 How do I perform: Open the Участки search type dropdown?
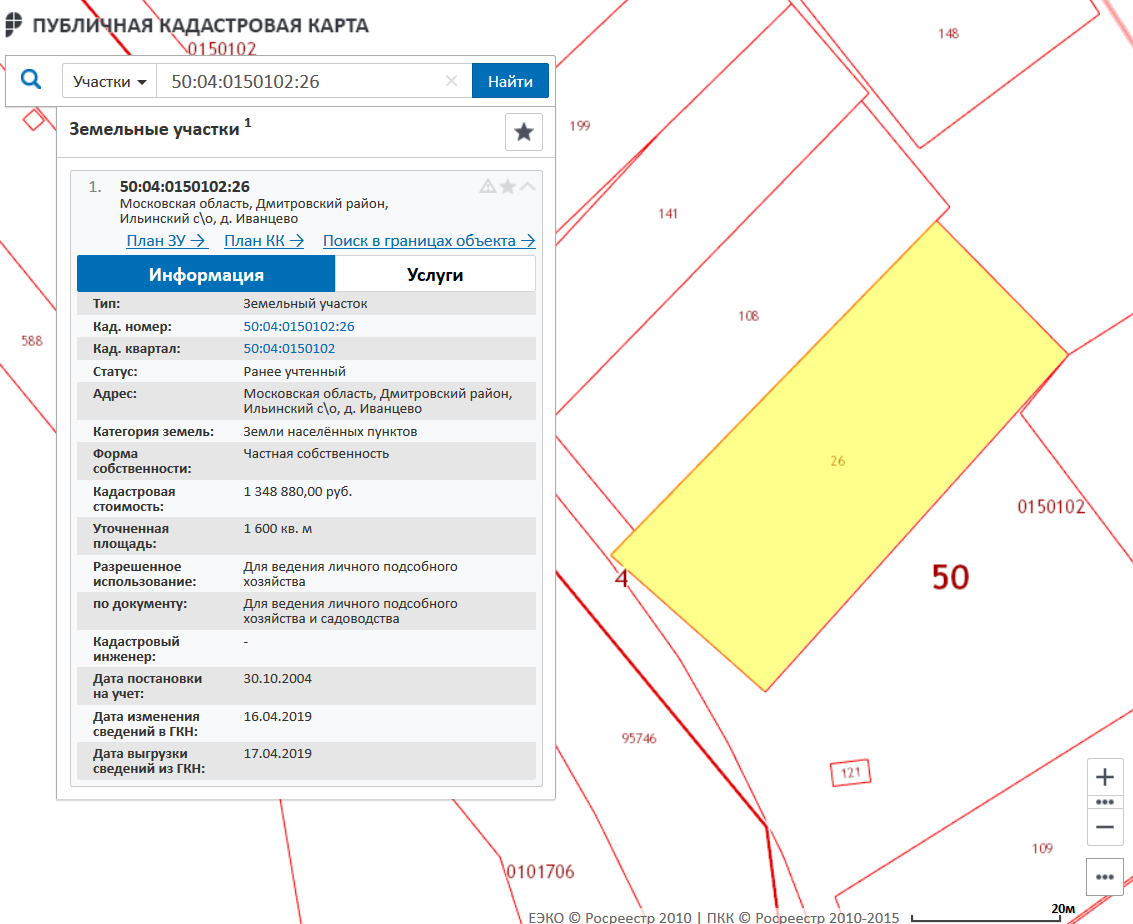tap(110, 82)
